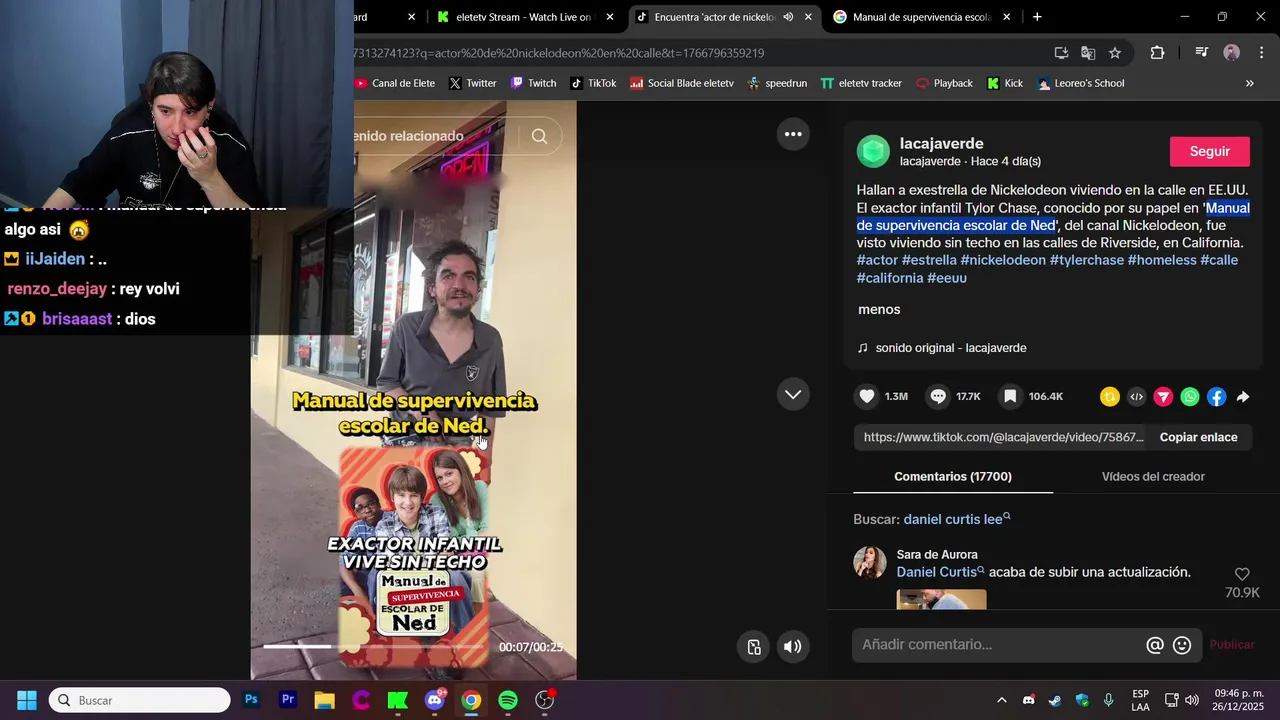Go to next video with down chevron
Screen dimensions: 1280x720
793,394
